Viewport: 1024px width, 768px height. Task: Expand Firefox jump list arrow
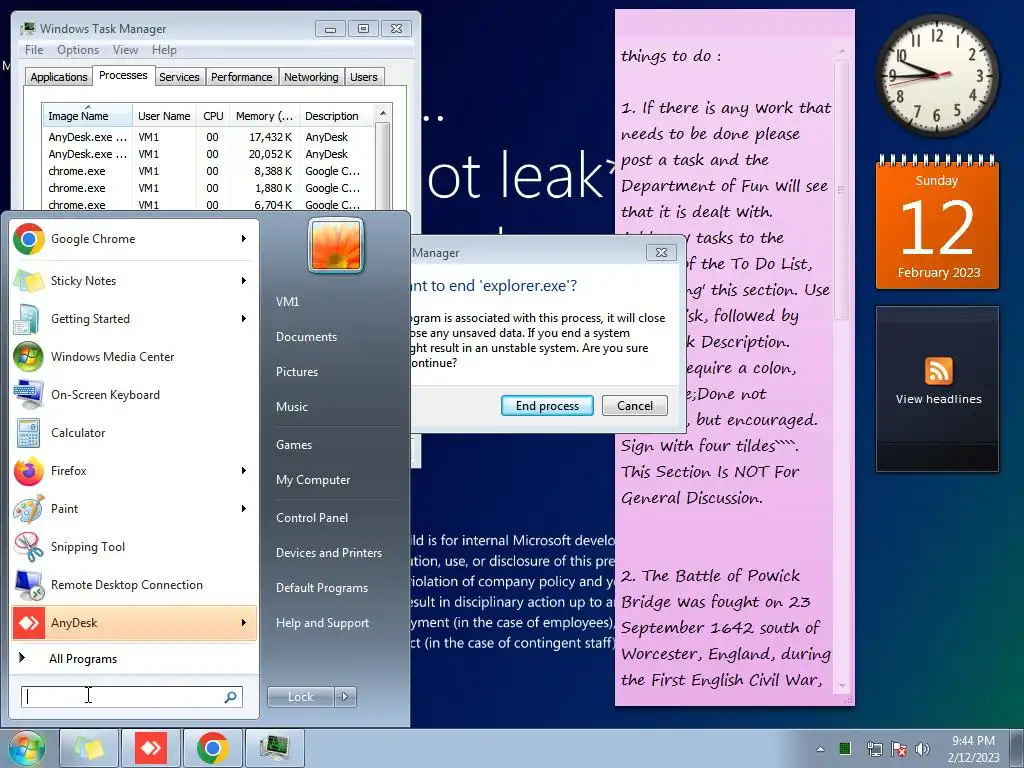tap(244, 470)
